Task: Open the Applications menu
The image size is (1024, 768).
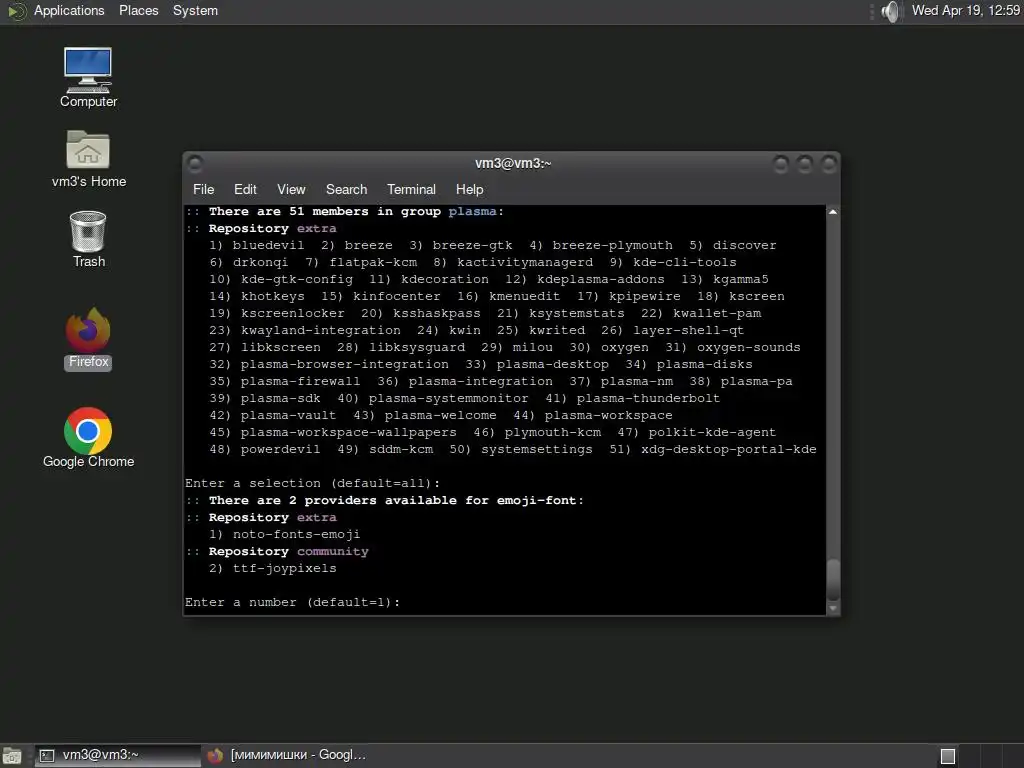Action: click(69, 10)
